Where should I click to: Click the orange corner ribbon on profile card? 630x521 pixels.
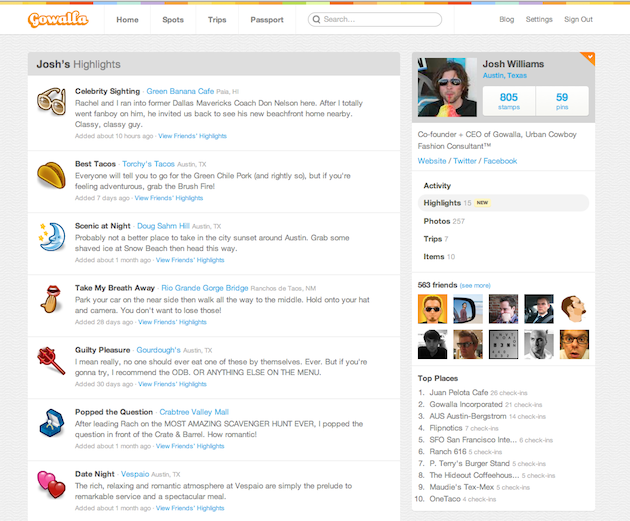(x=589, y=57)
